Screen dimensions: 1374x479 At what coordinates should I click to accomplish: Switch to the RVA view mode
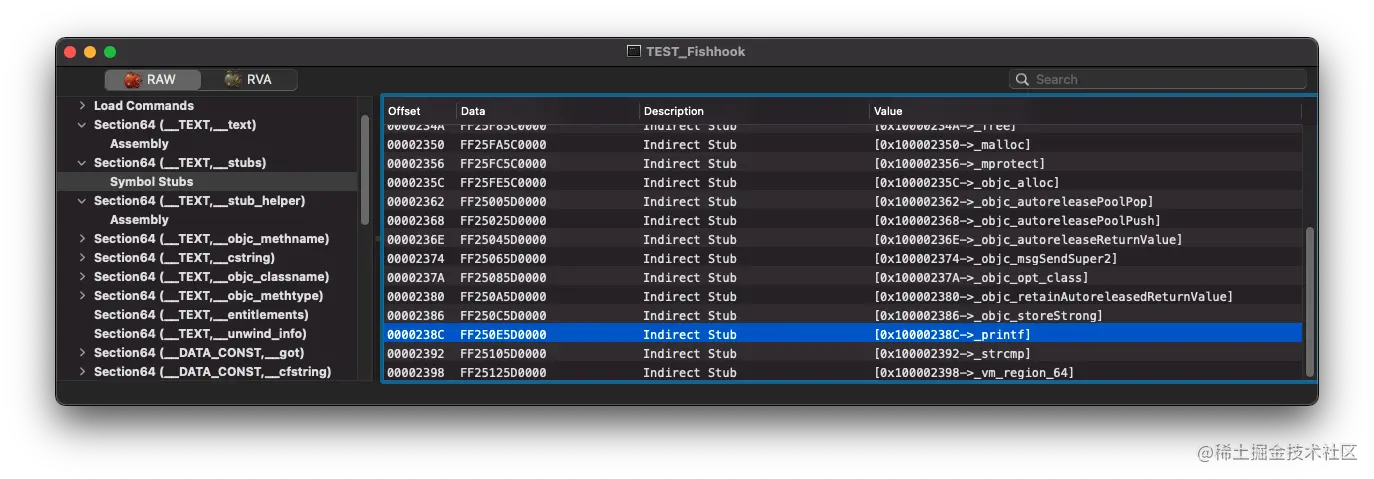click(248, 80)
